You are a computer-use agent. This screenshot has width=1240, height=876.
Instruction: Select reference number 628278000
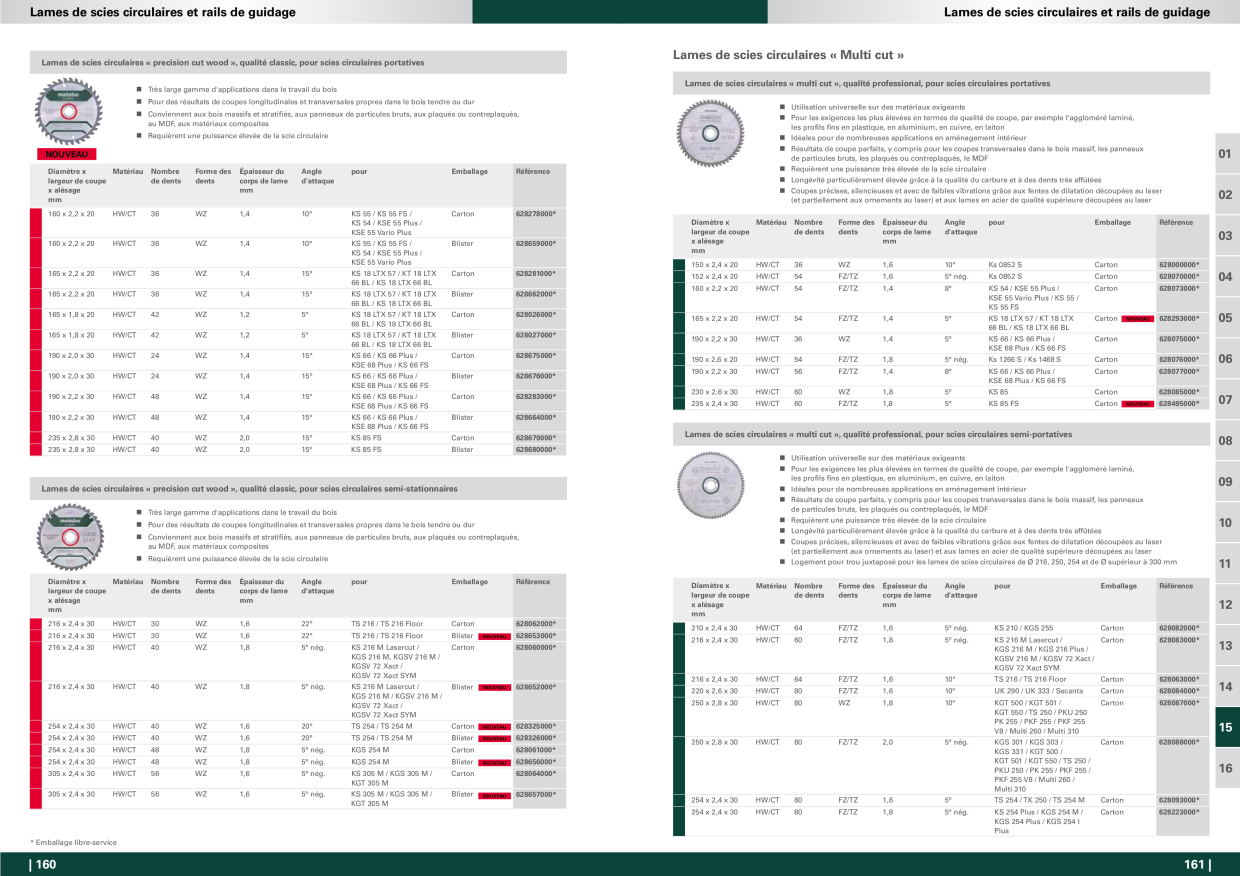coord(536,213)
